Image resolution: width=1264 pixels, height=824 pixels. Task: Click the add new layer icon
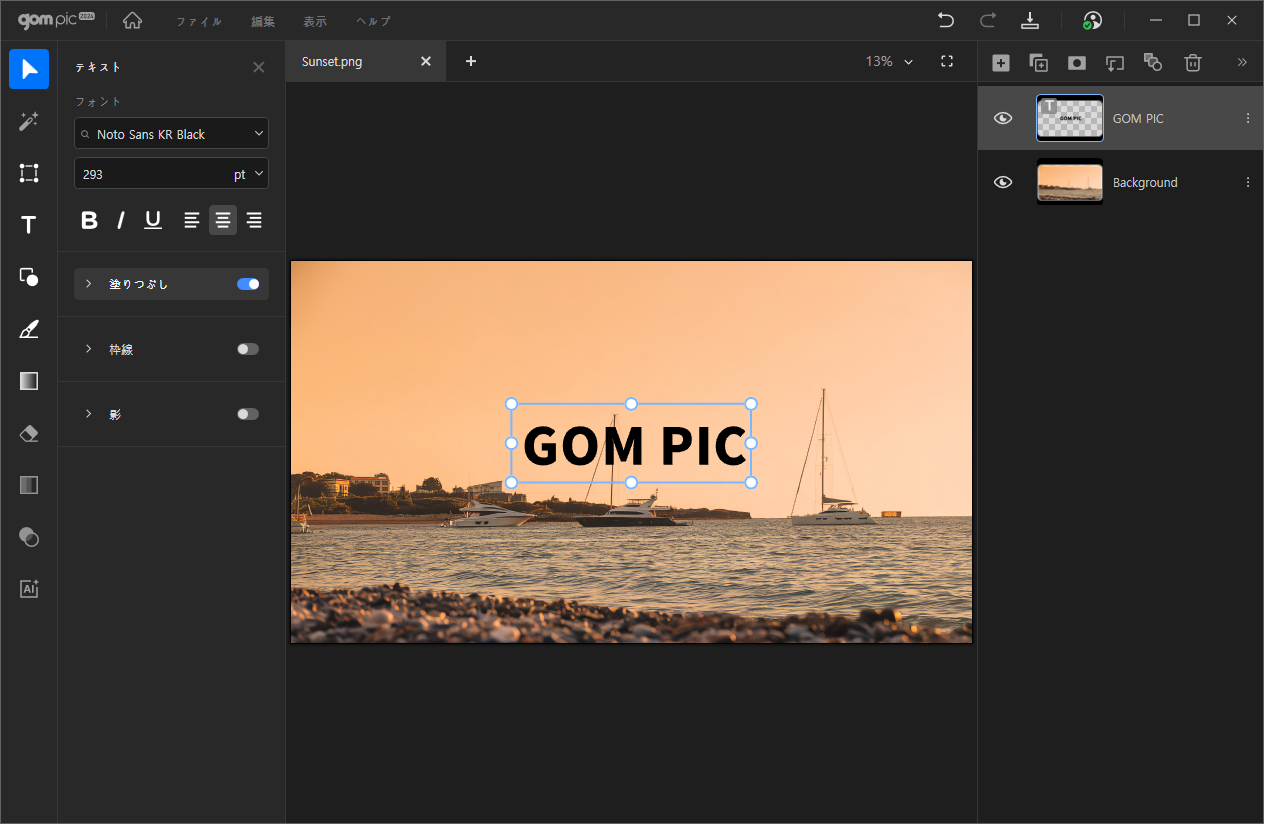[1000, 63]
